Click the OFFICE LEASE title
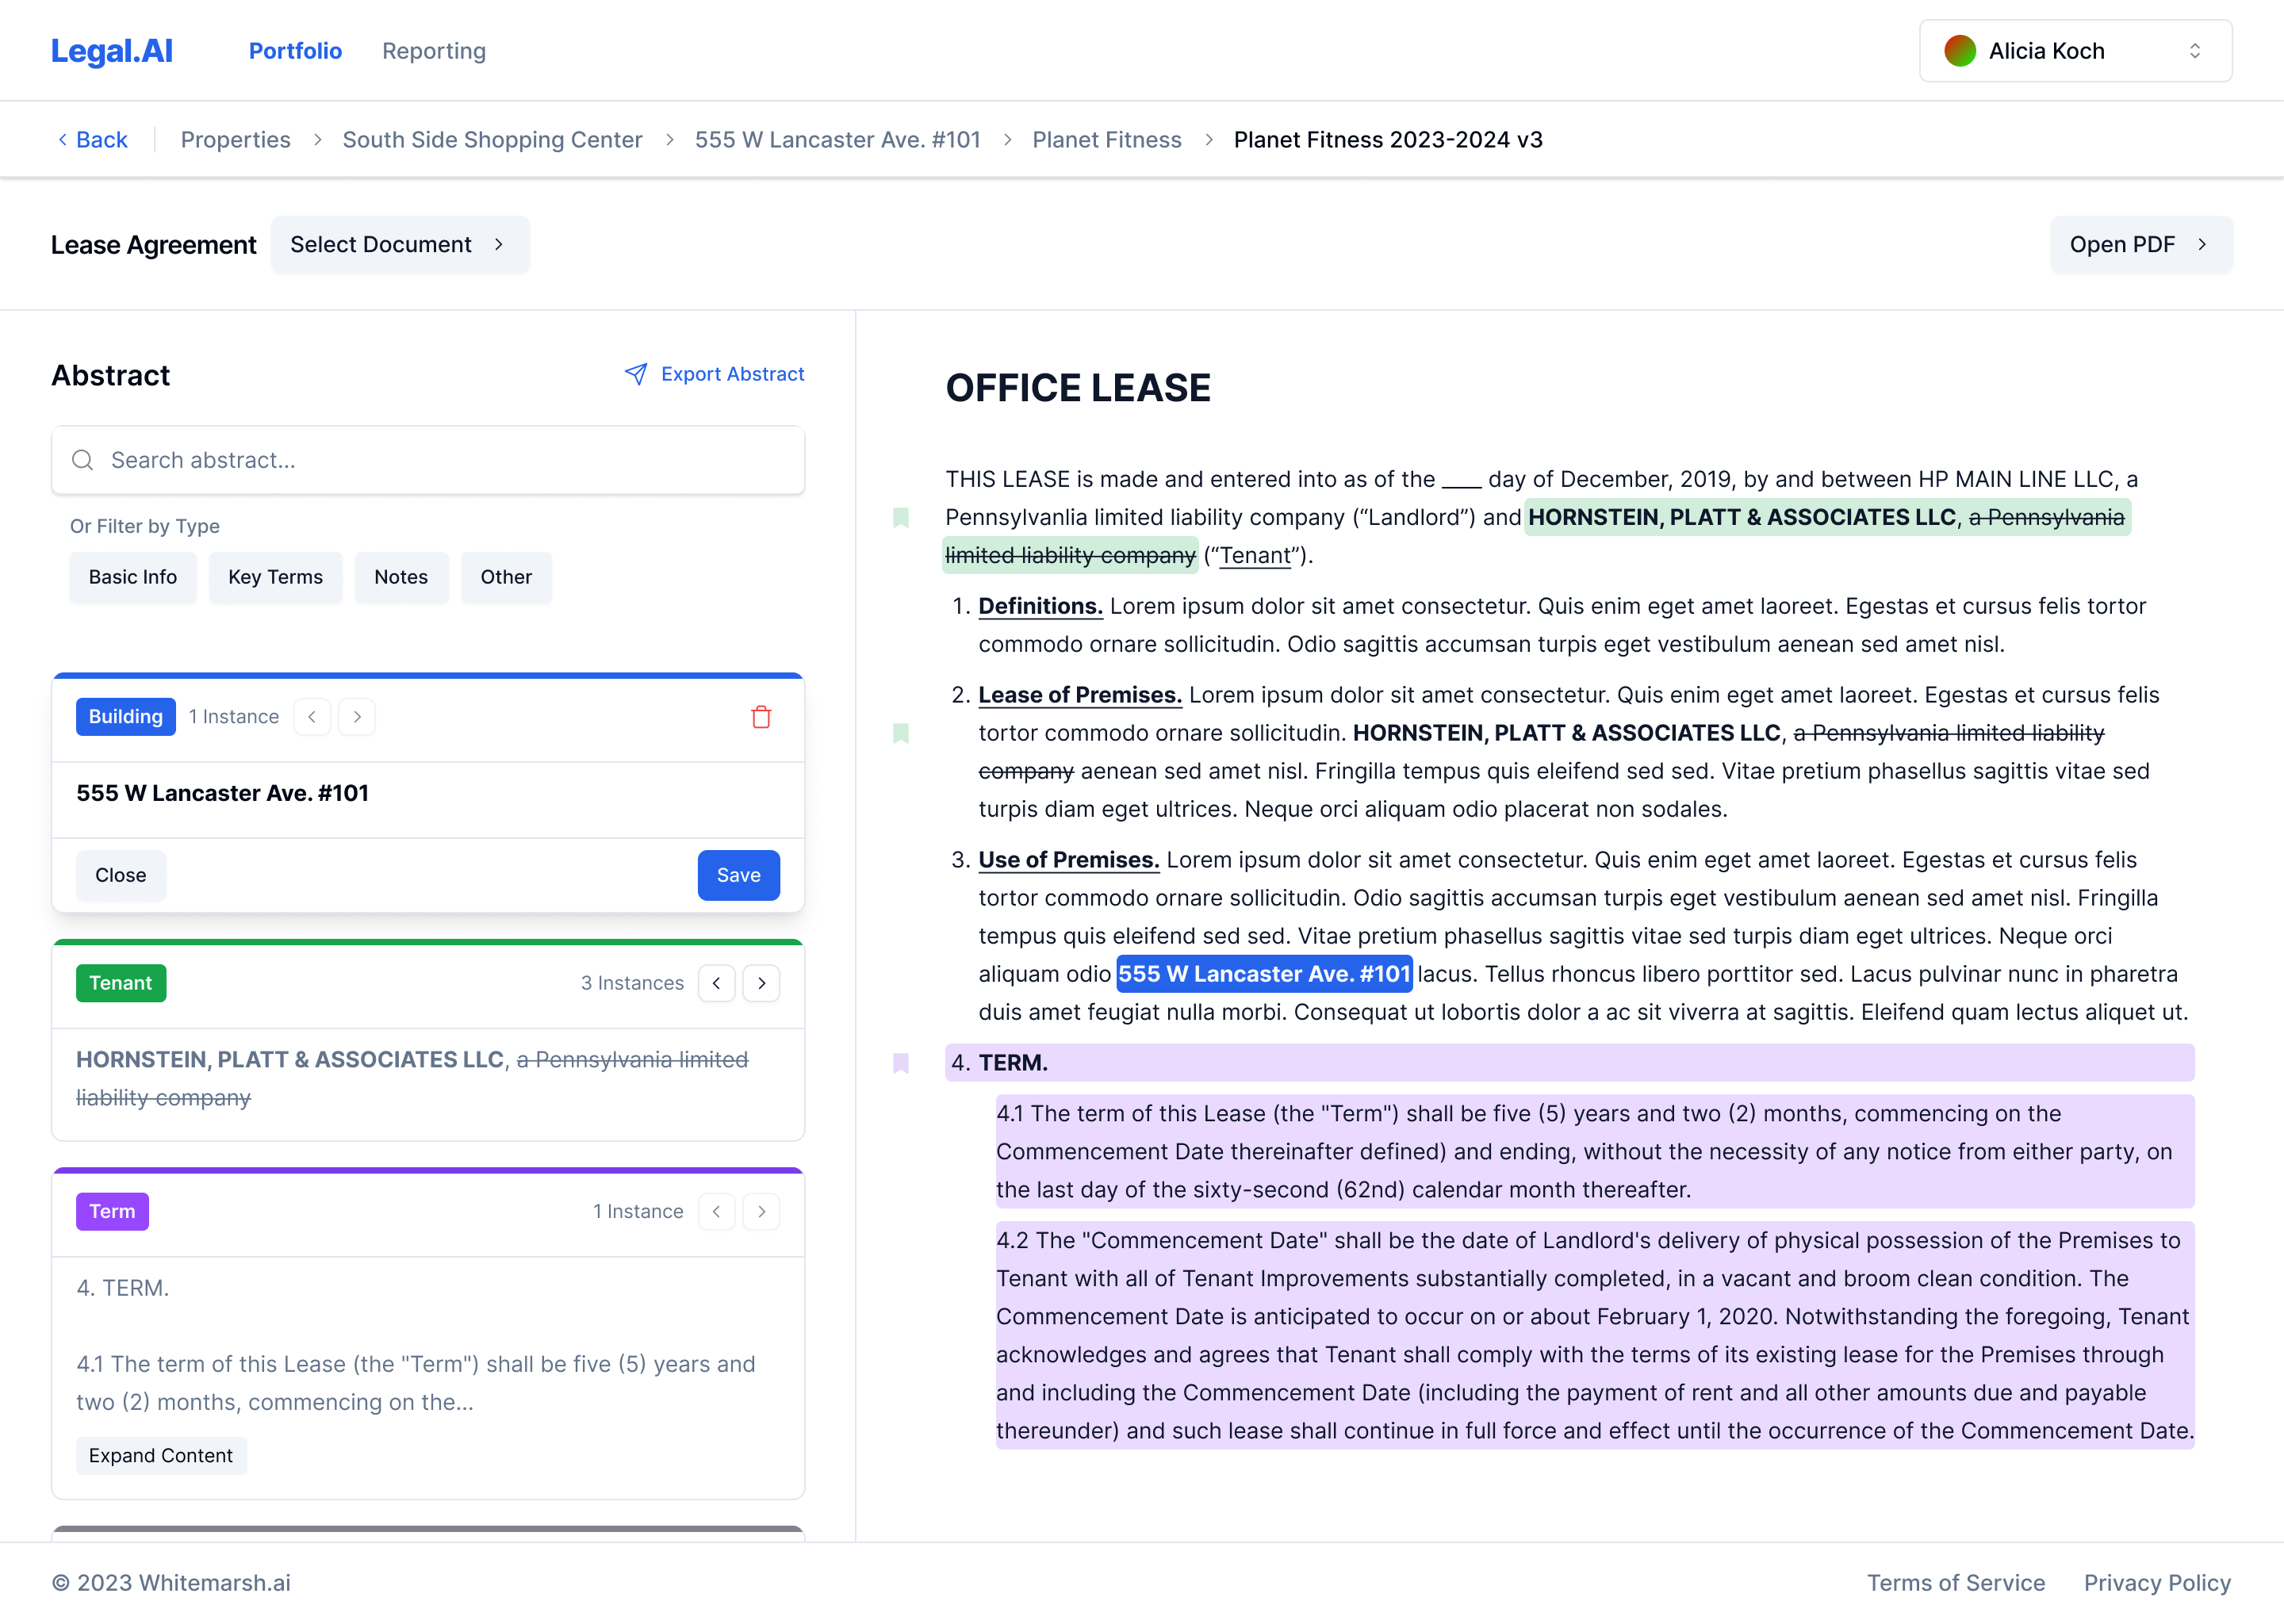 click(1078, 388)
